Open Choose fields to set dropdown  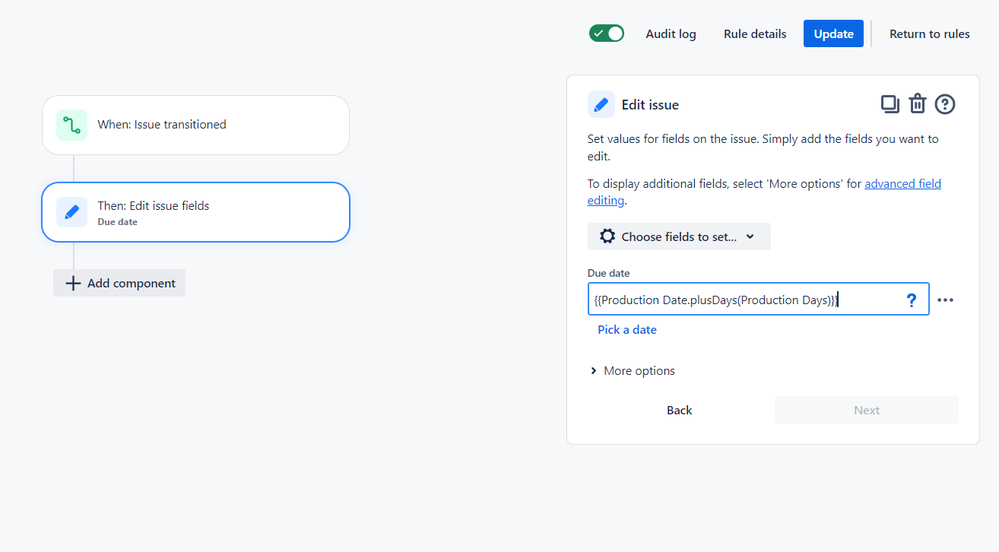679,237
